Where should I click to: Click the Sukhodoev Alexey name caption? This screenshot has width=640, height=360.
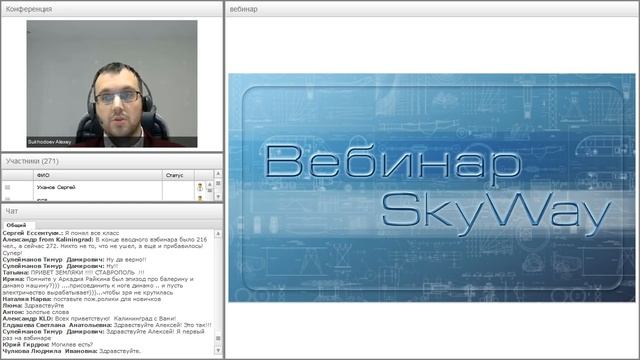coord(49,142)
